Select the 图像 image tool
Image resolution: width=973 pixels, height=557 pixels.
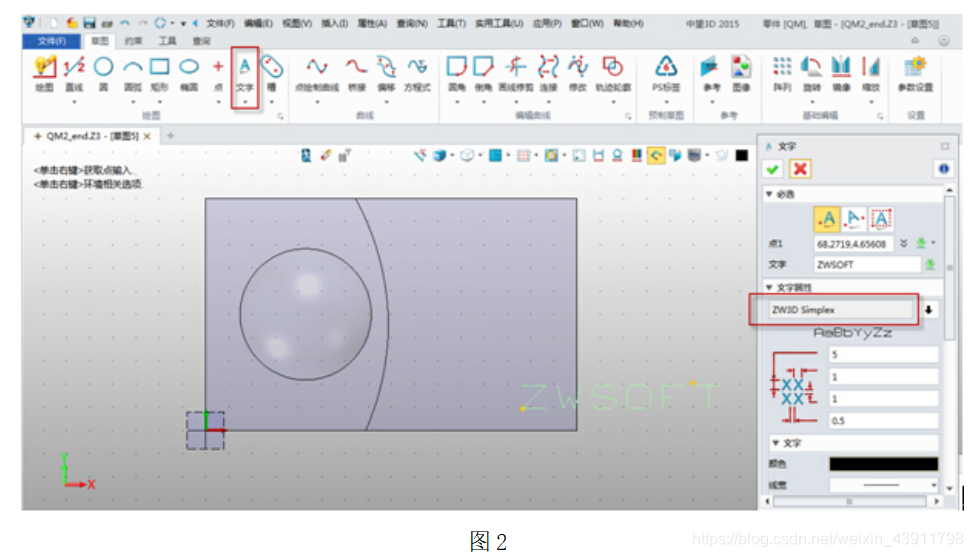(x=741, y=73)
